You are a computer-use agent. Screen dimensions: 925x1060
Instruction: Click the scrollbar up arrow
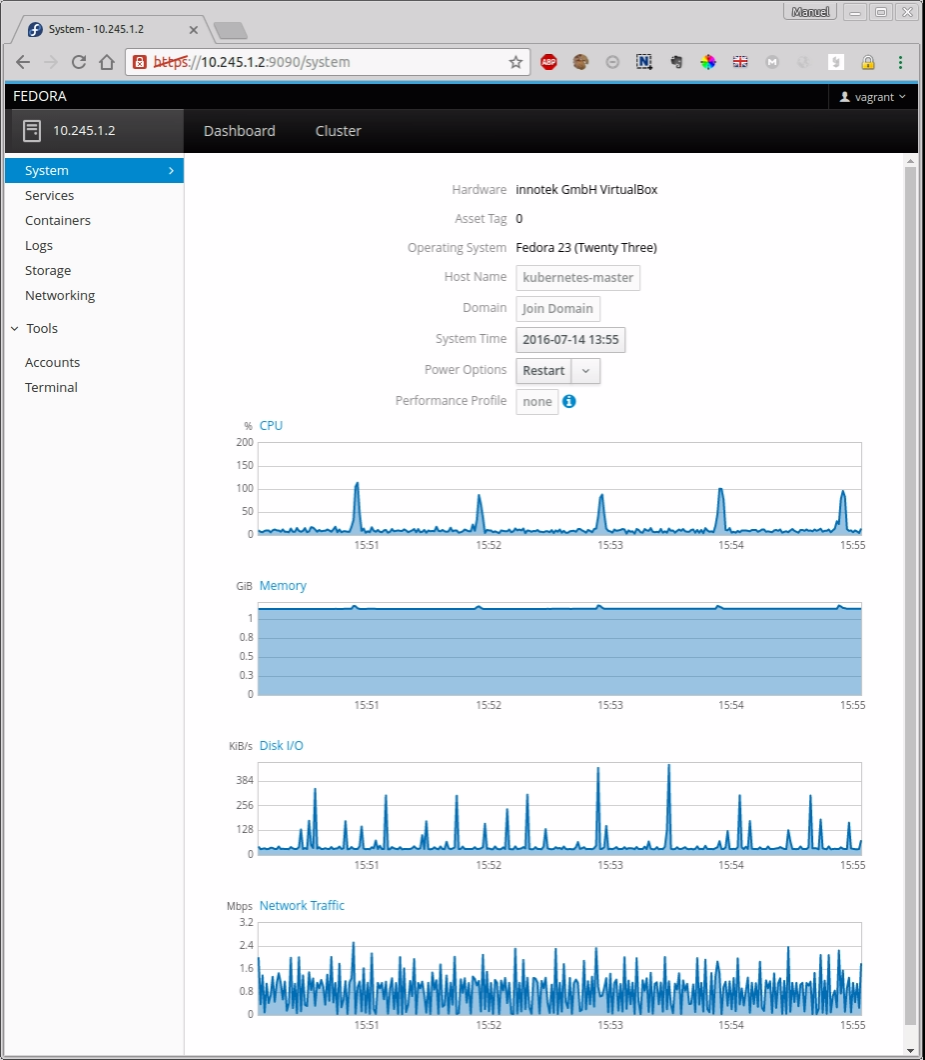pos(910,160)
